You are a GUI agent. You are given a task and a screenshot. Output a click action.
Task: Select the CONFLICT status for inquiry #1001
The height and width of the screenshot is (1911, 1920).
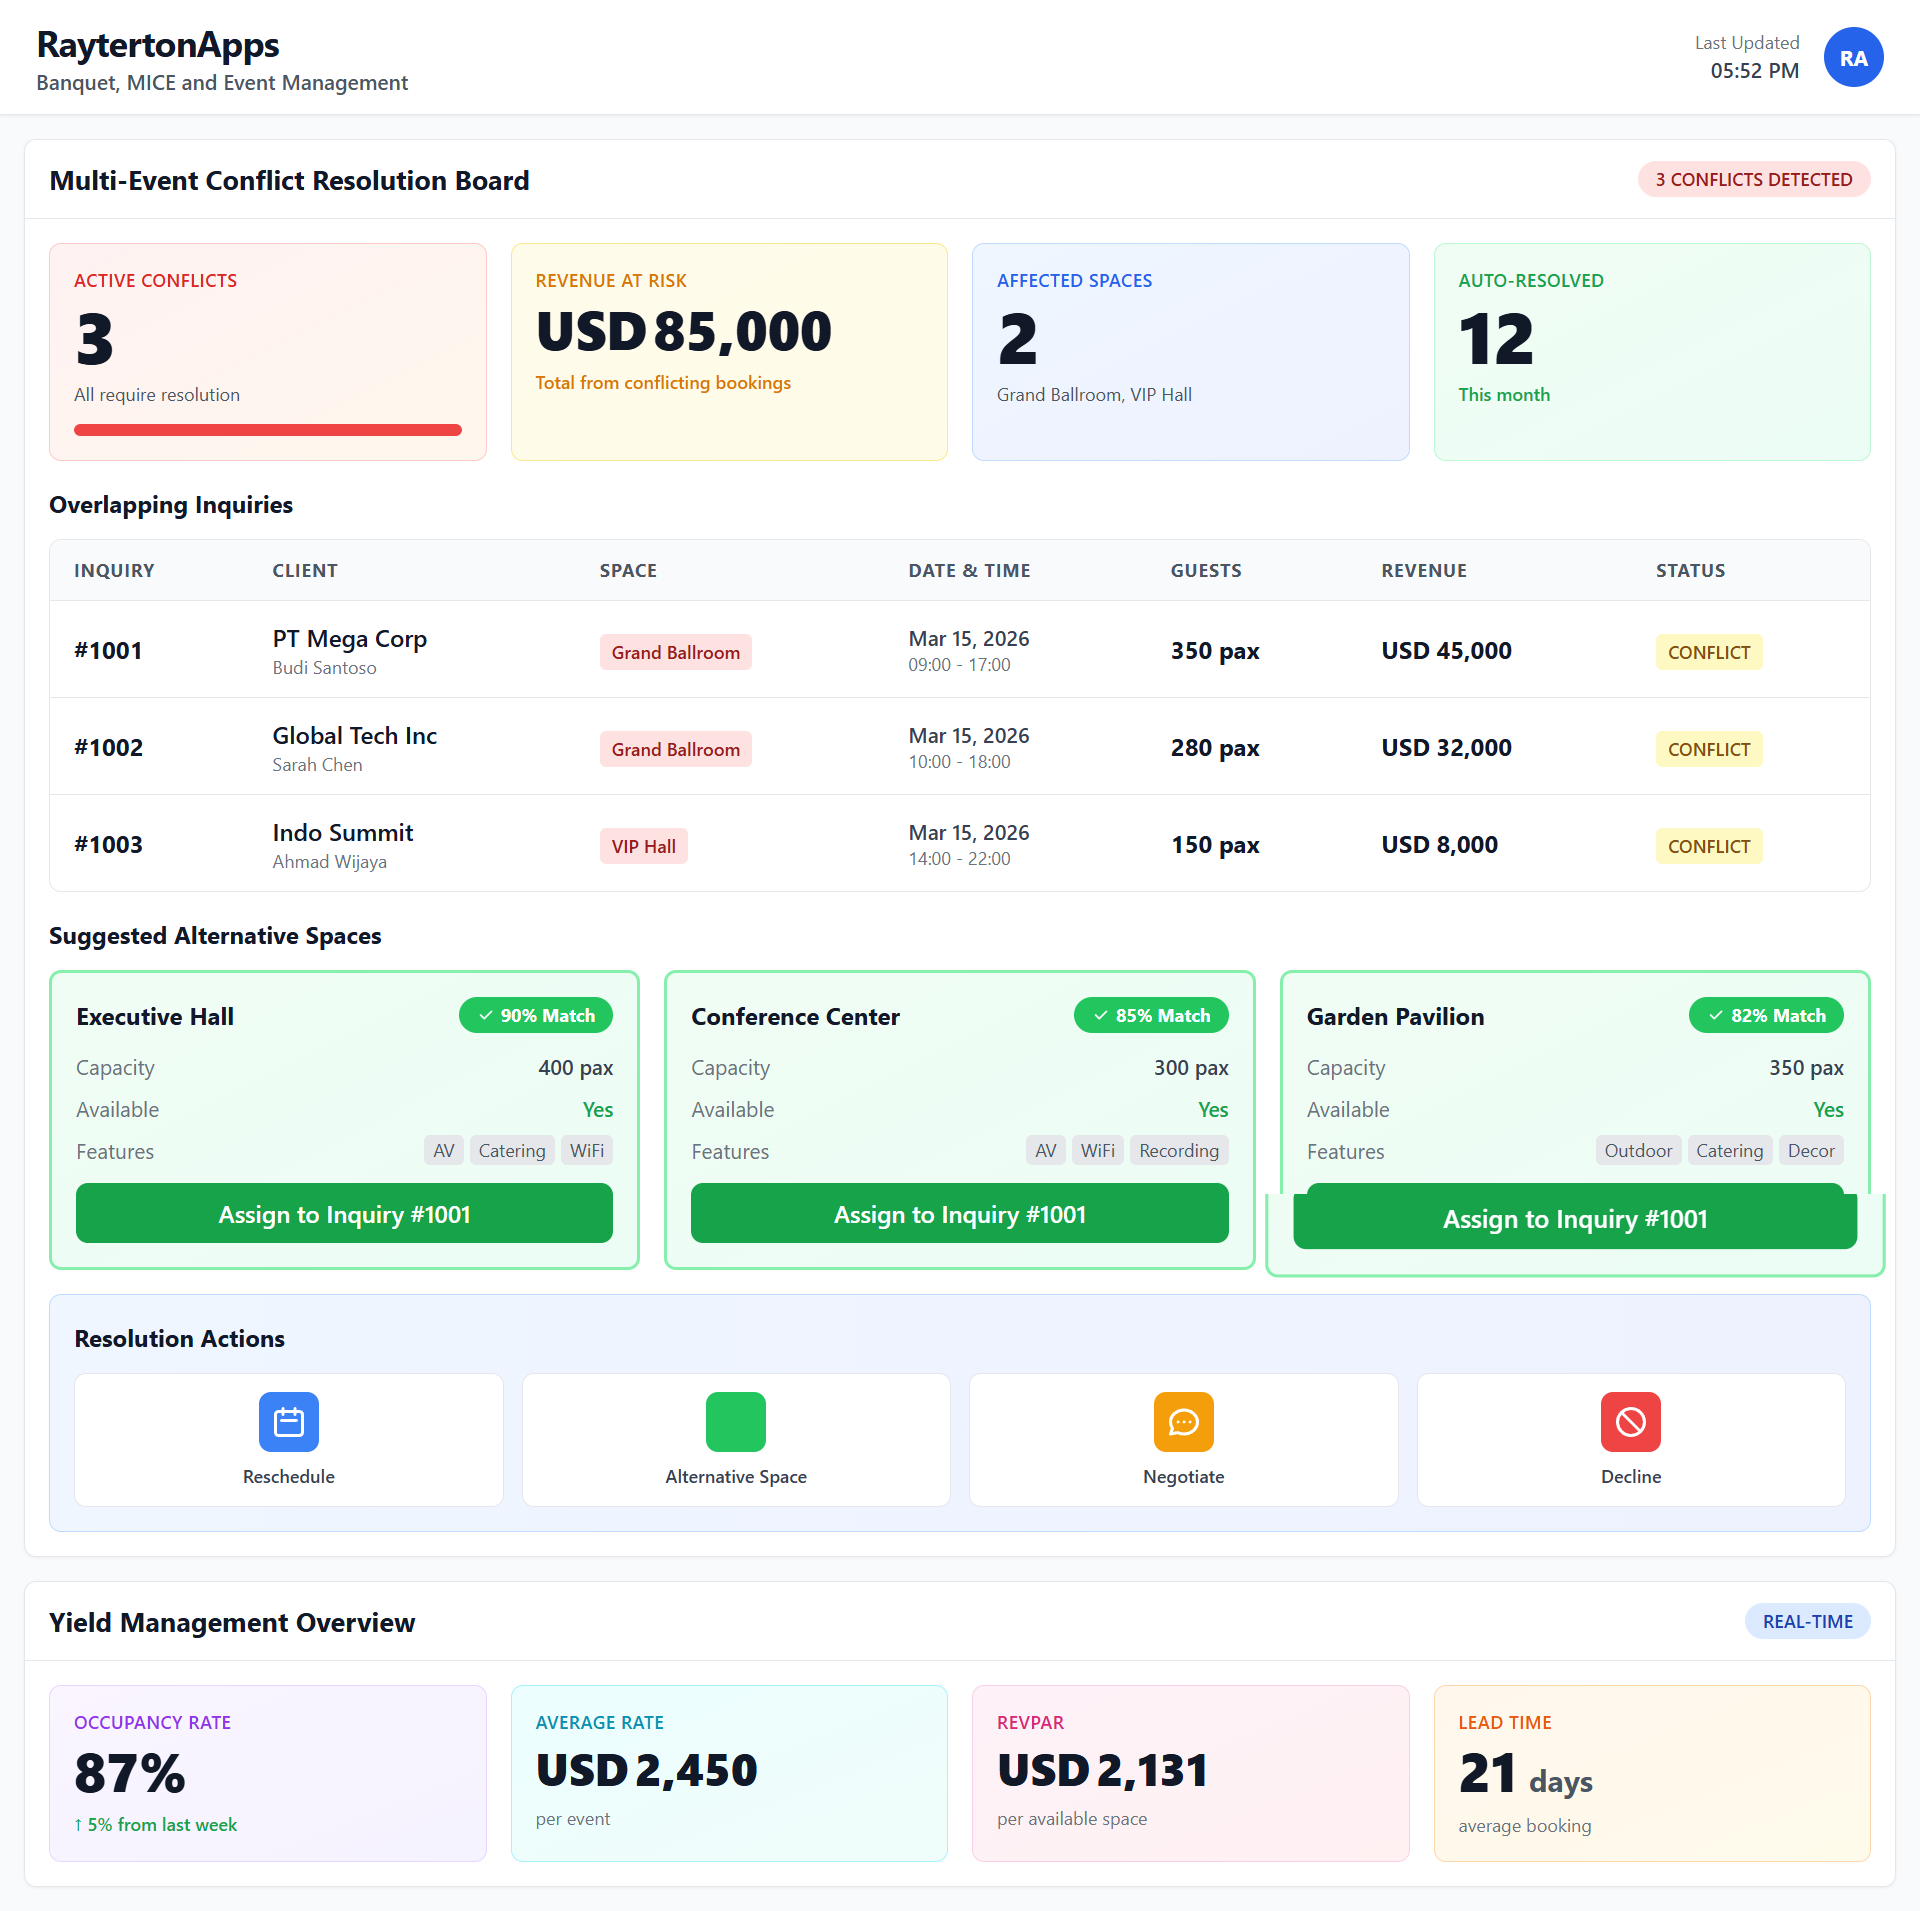point(1708,651)
